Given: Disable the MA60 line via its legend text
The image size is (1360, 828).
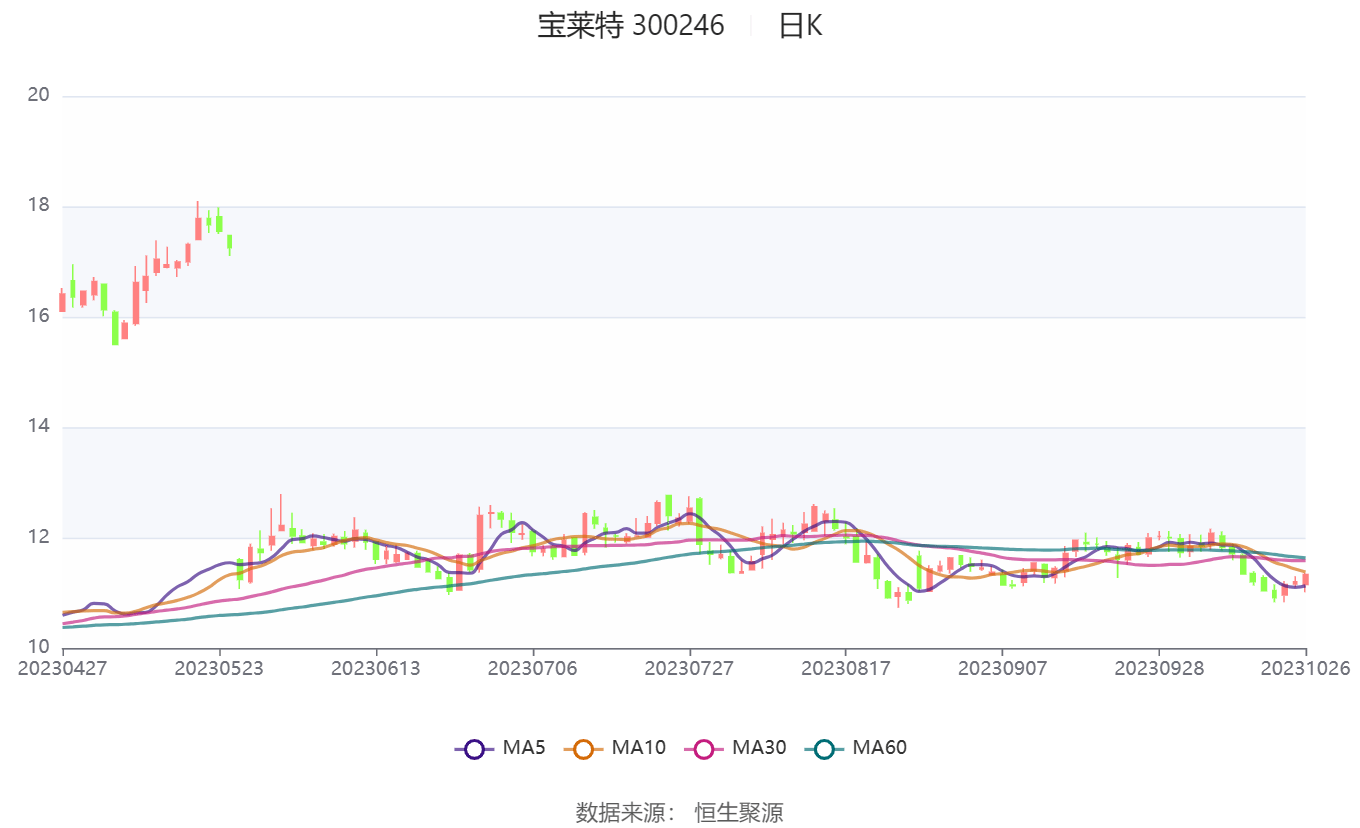Looking at the screenshot, I should pos(879,747).
